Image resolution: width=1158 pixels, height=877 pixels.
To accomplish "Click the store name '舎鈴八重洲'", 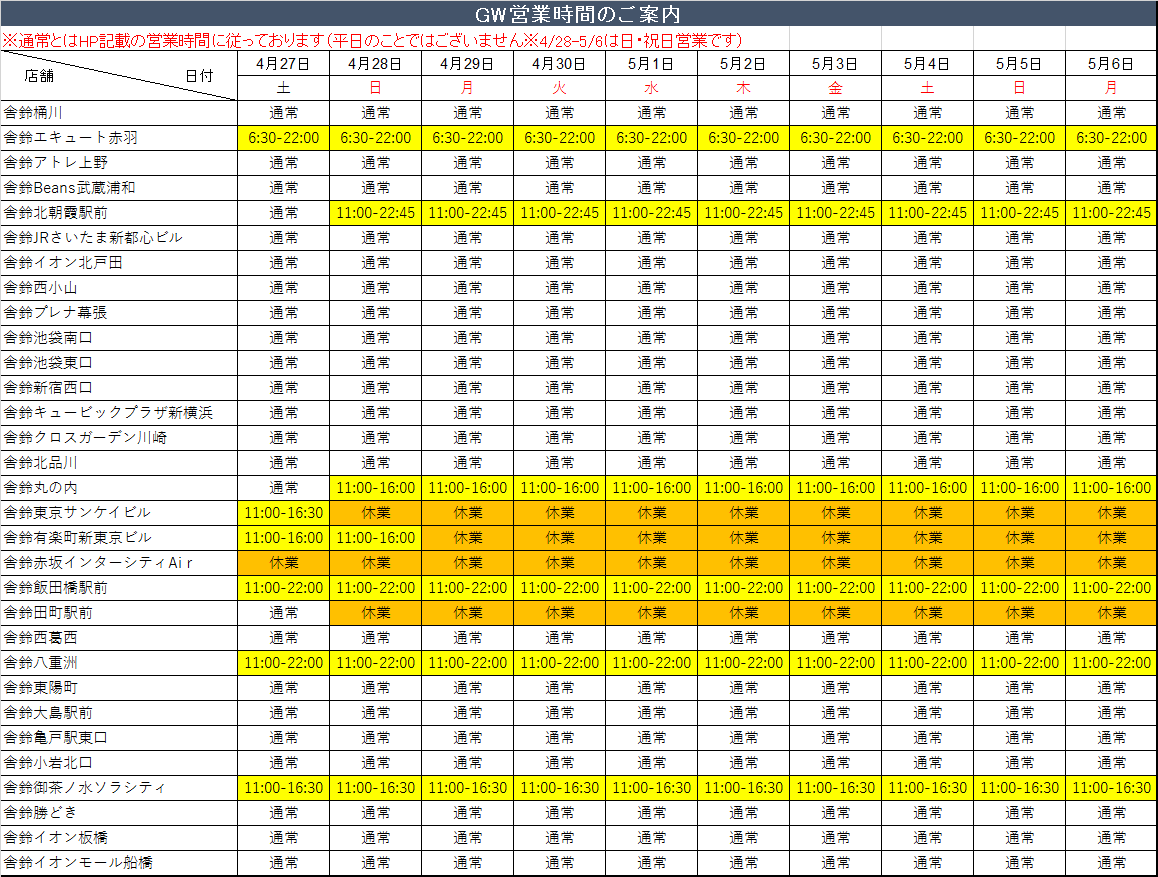I will (x=41, y=663).
